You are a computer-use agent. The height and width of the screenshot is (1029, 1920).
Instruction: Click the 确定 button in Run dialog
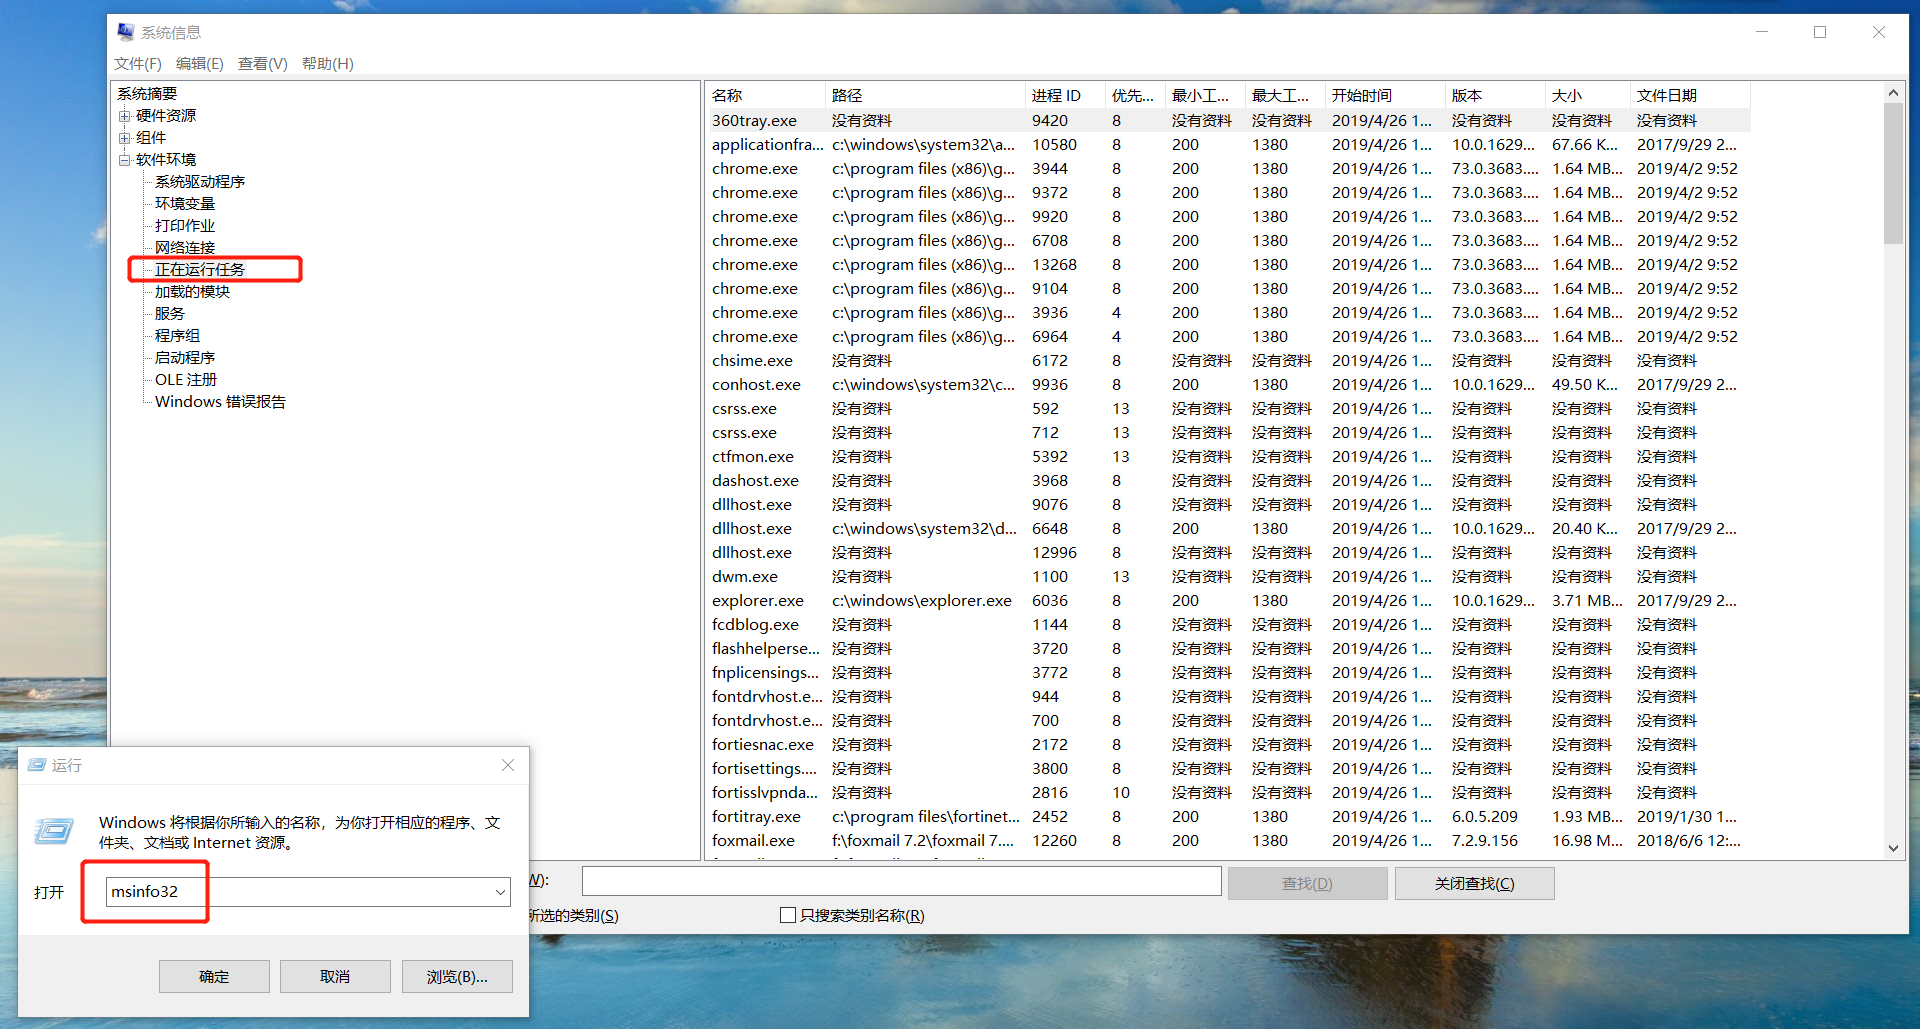214,977
